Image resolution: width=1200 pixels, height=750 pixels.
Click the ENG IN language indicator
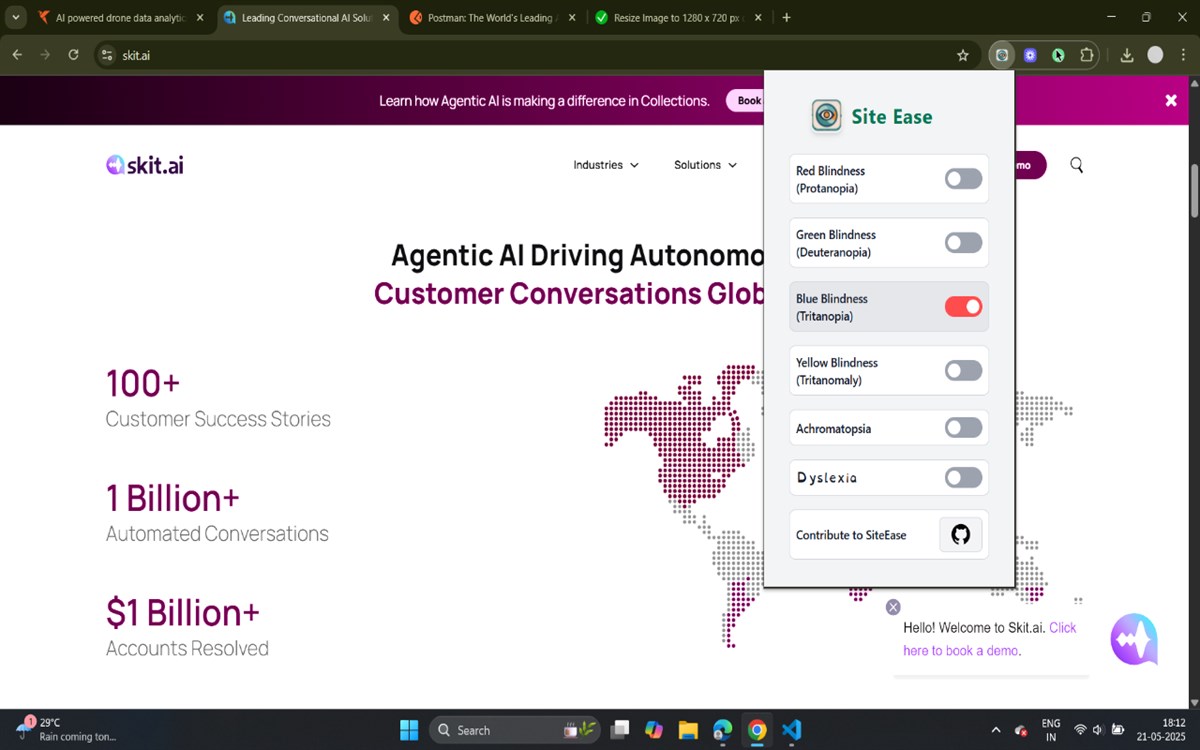1051,729
